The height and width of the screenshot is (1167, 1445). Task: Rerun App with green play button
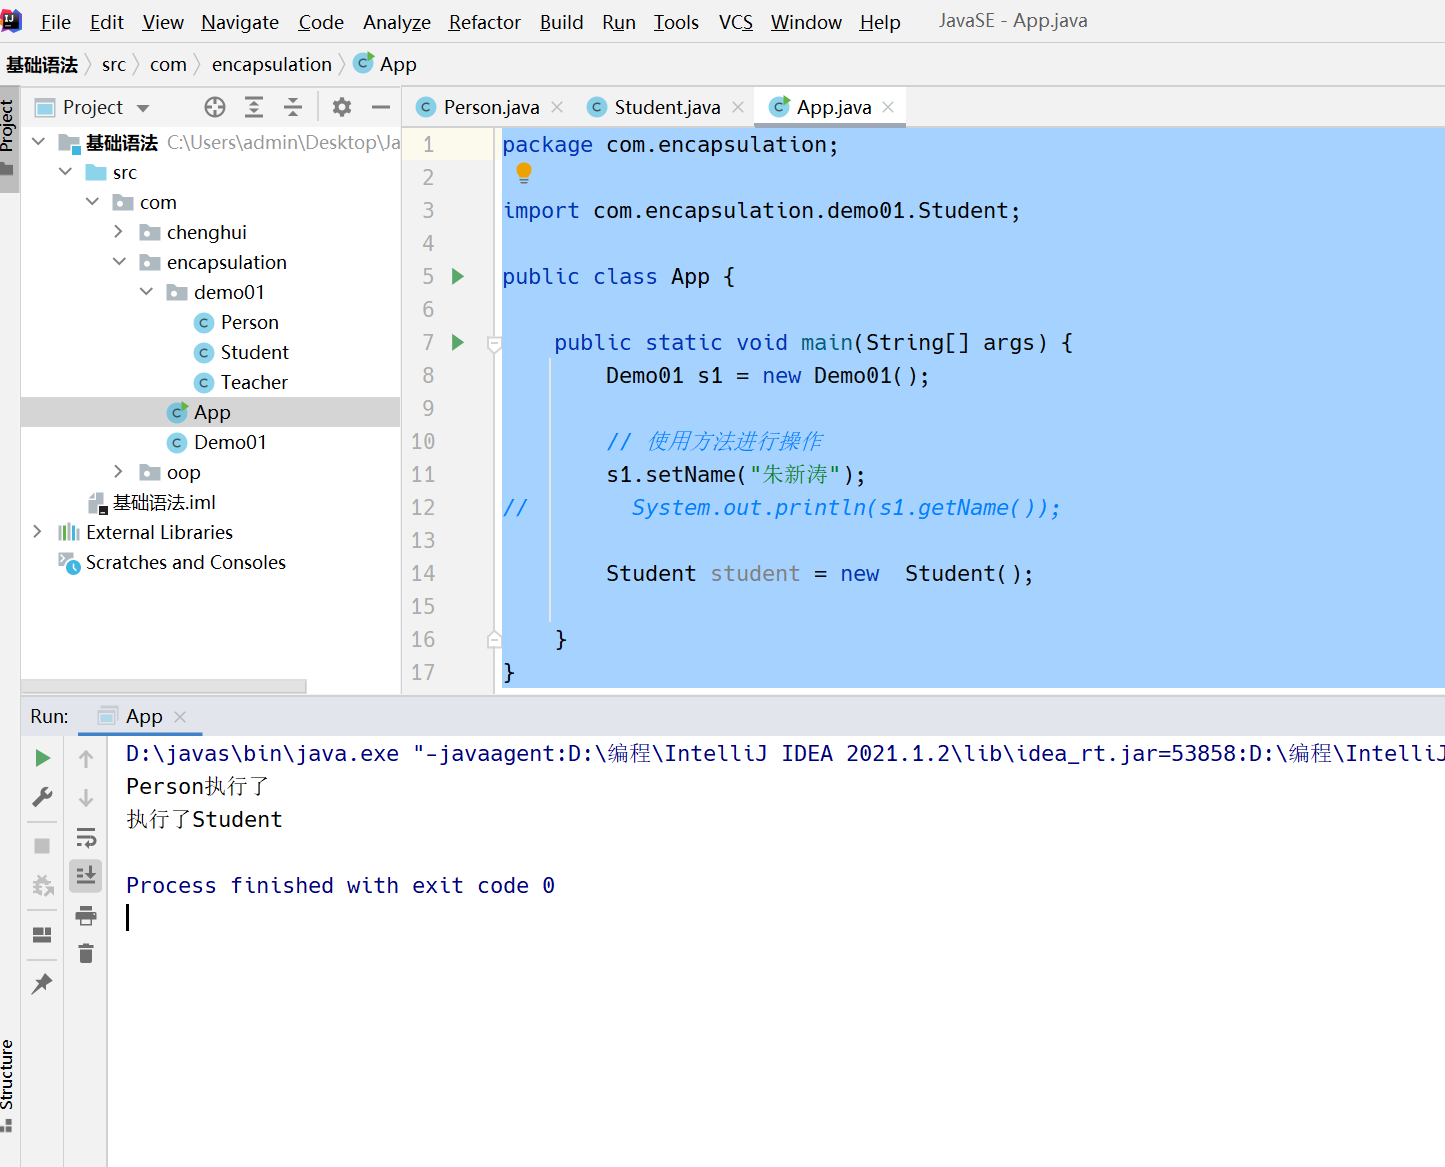click(42, 758)
